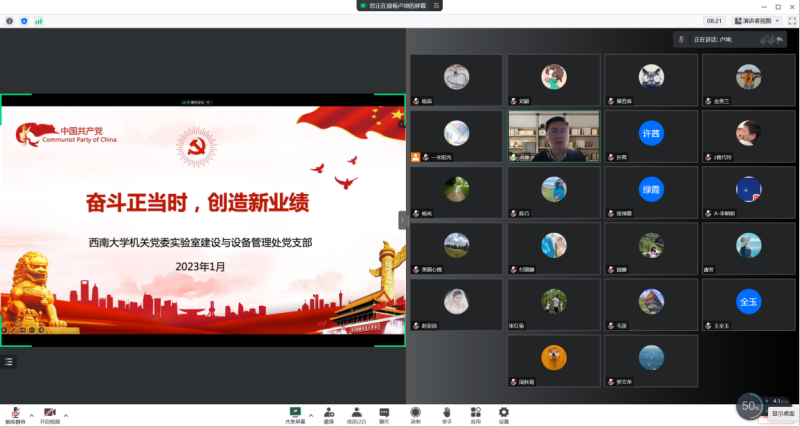Open the list menu icon below the shared slide

click(x=8, y=362)
